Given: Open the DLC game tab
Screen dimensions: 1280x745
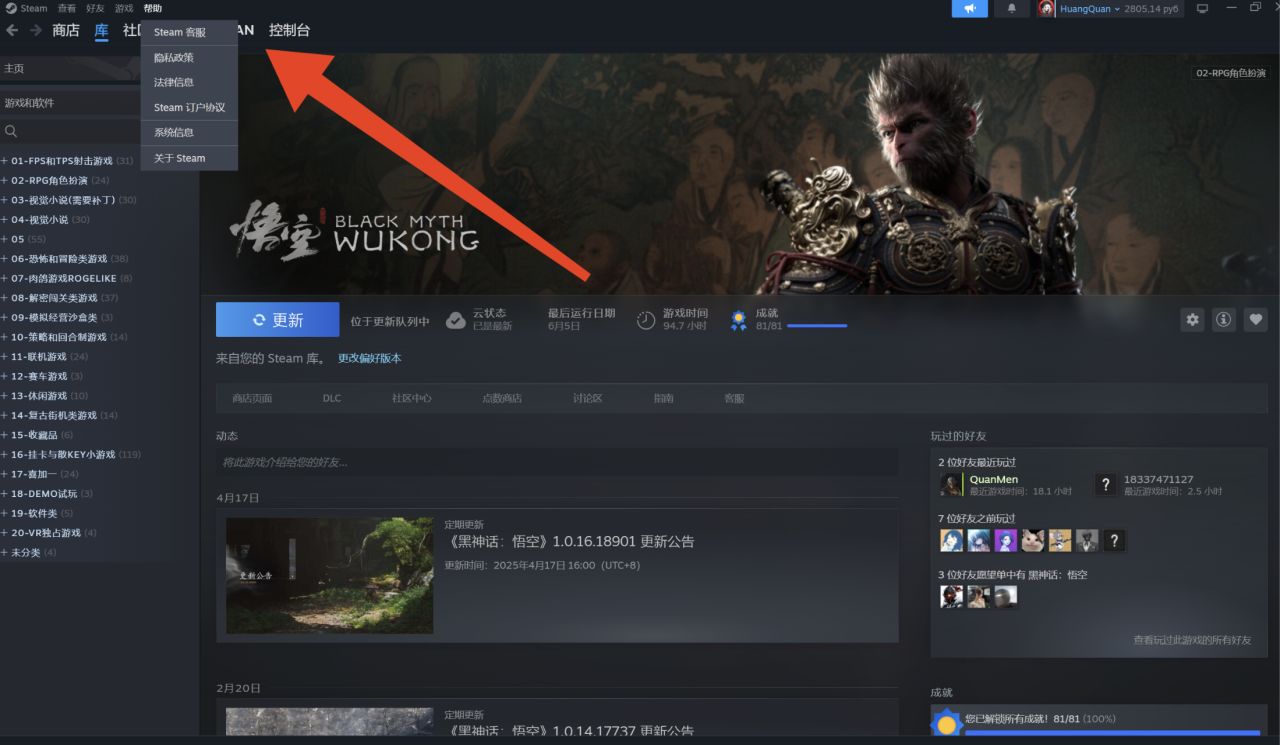Looking at the screenshot, I should coord(332,398).
